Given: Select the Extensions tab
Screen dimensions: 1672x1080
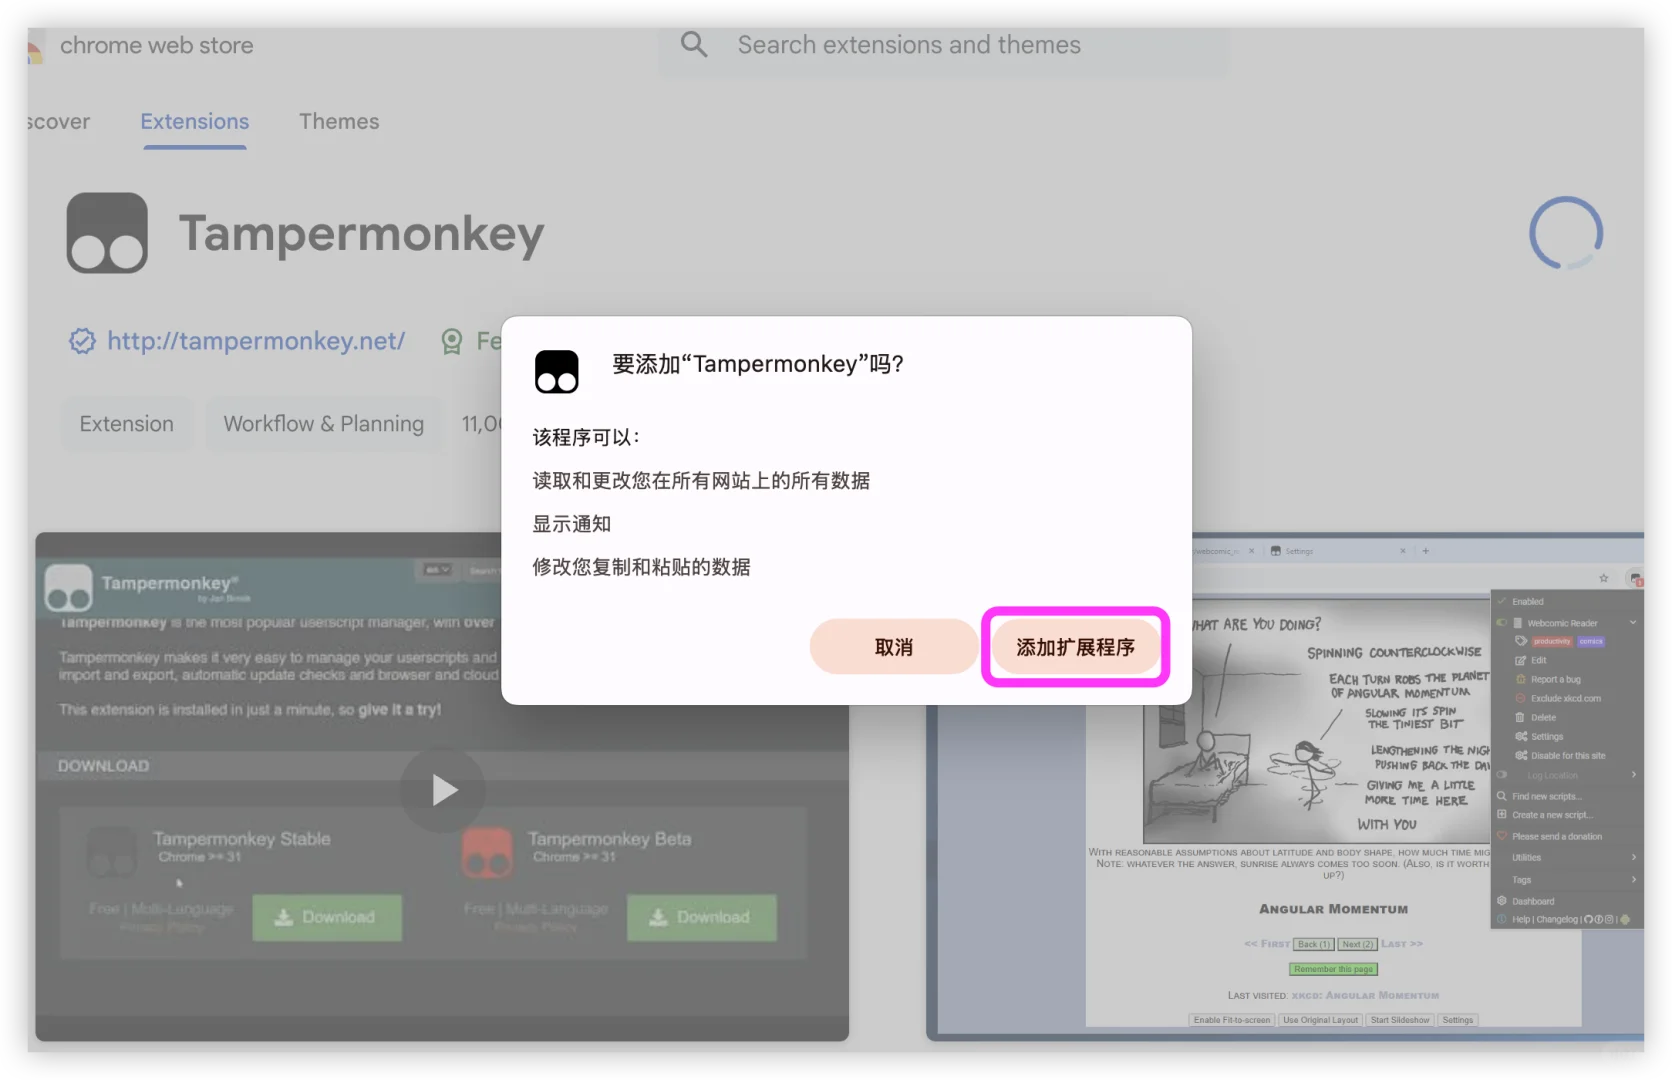Looking at the screenshot, I should [x=195, y=121].
